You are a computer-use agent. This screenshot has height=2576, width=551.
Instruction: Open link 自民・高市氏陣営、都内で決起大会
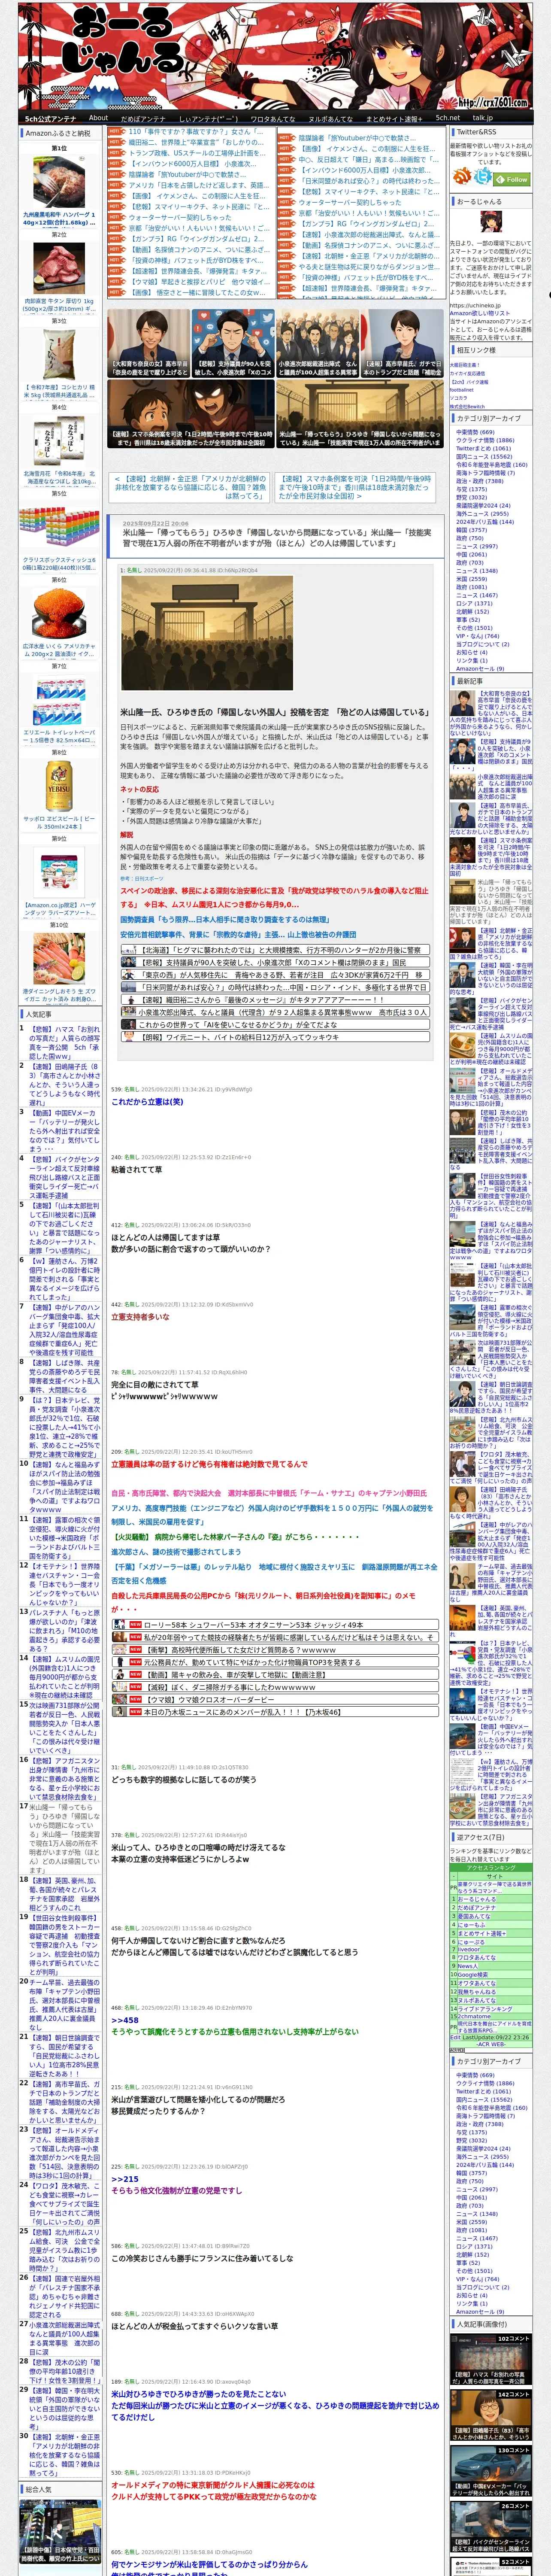[x=269, y=1493]
